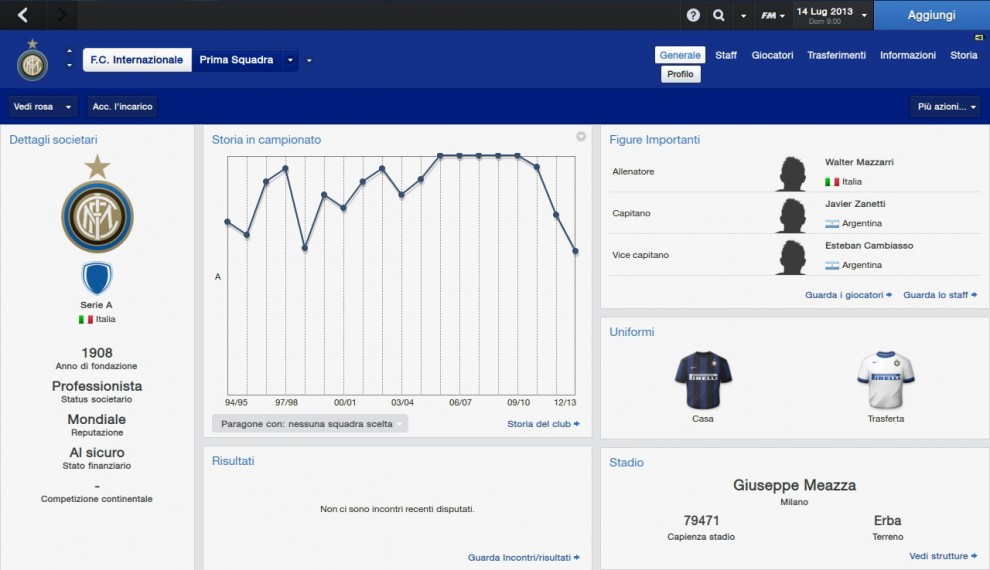Image resolution: width=990 pixels, height=570 pixels.
Task: Click the Figure Importanti heading
Action: [654, 140]
